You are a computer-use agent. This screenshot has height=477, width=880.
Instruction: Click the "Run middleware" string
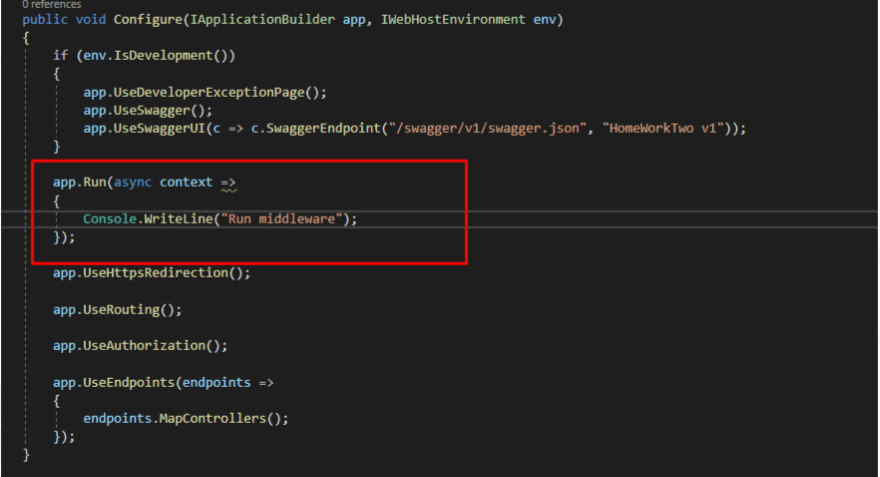[x=281, y=219]
